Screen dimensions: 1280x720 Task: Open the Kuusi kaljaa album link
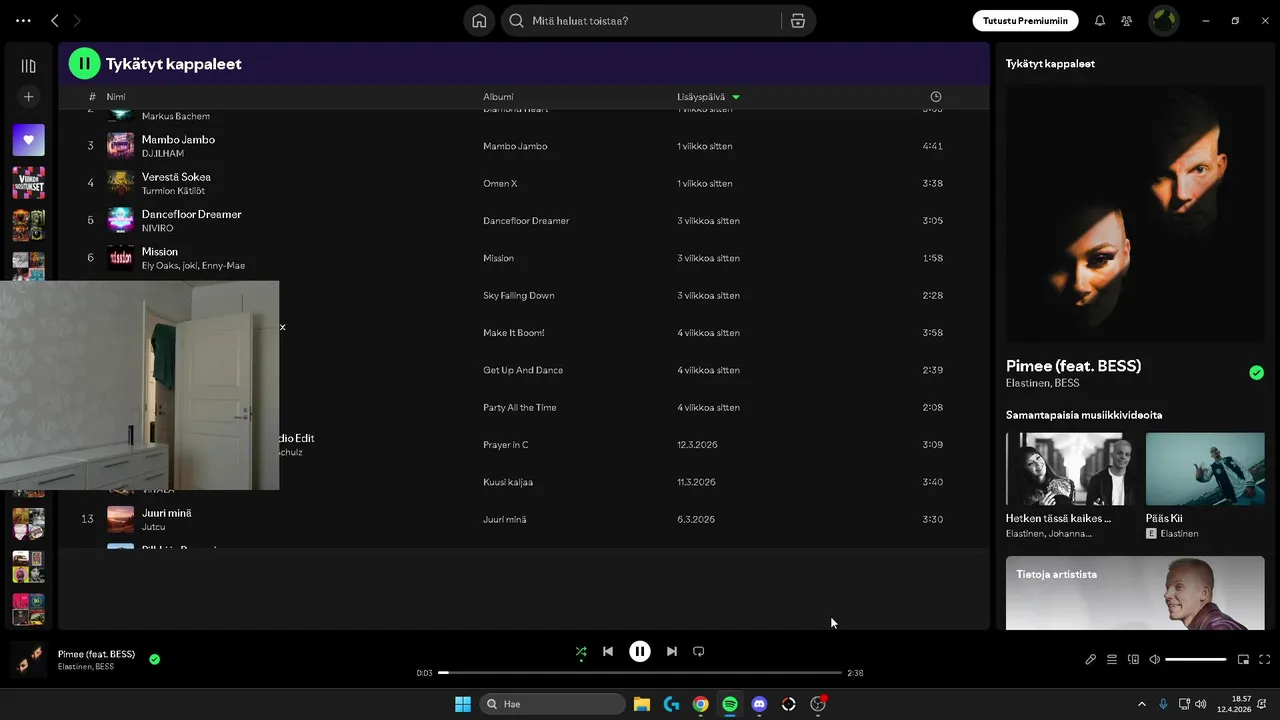(x=508, y=482)
